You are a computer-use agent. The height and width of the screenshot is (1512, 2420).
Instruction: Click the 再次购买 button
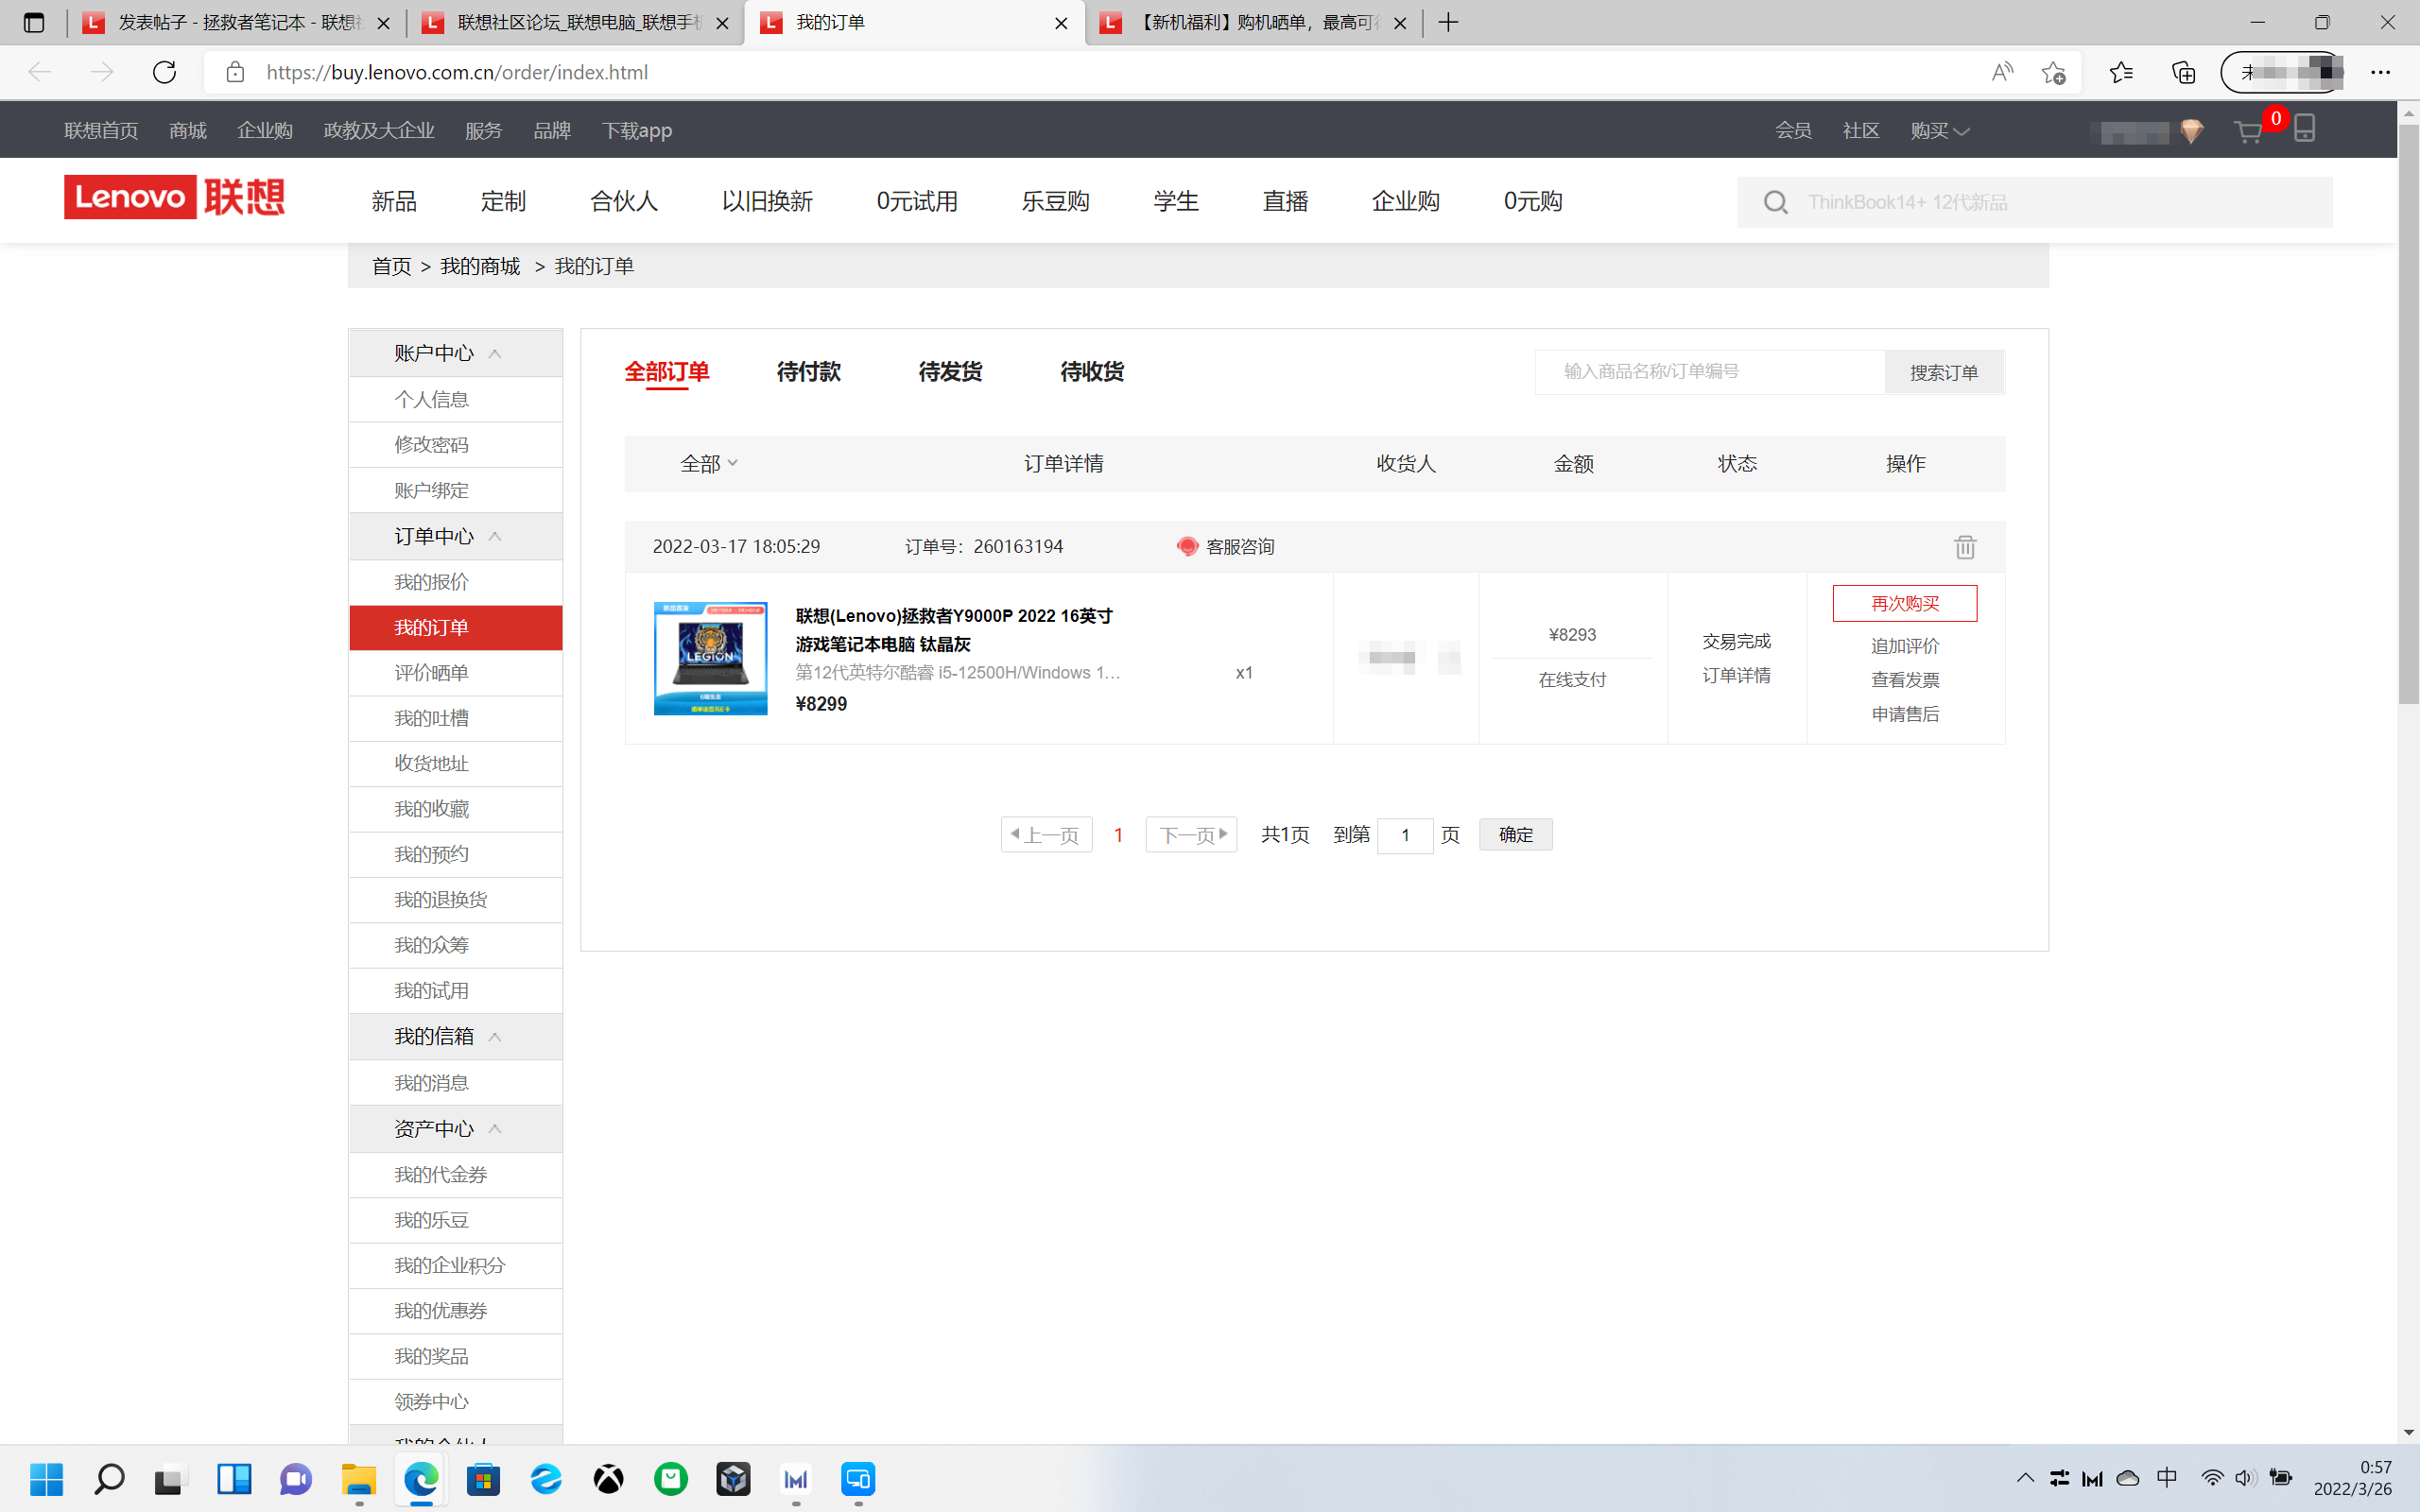pyautogui.click(x=1904, y=603)
